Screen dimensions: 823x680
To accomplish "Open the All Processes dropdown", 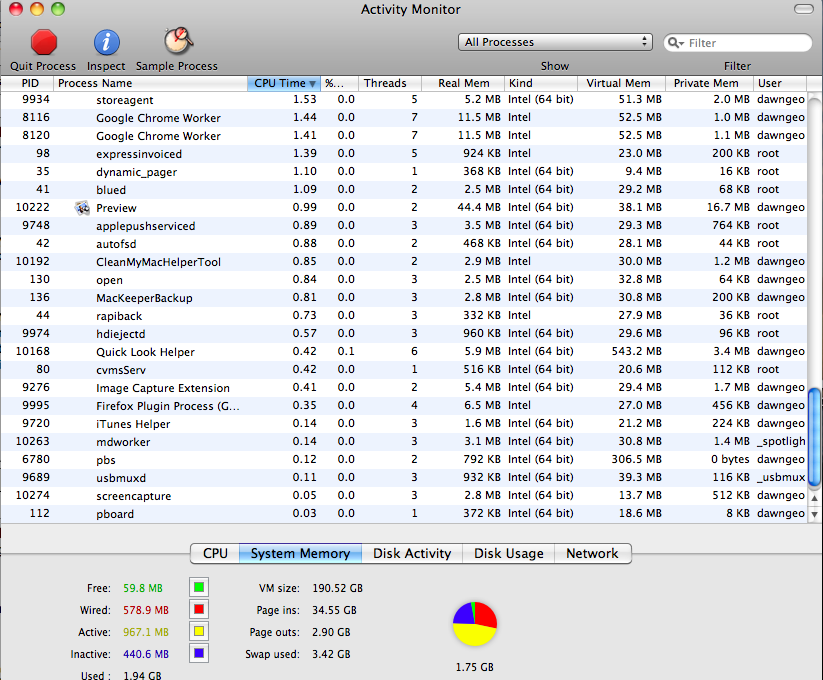I will tap(555, 42).
